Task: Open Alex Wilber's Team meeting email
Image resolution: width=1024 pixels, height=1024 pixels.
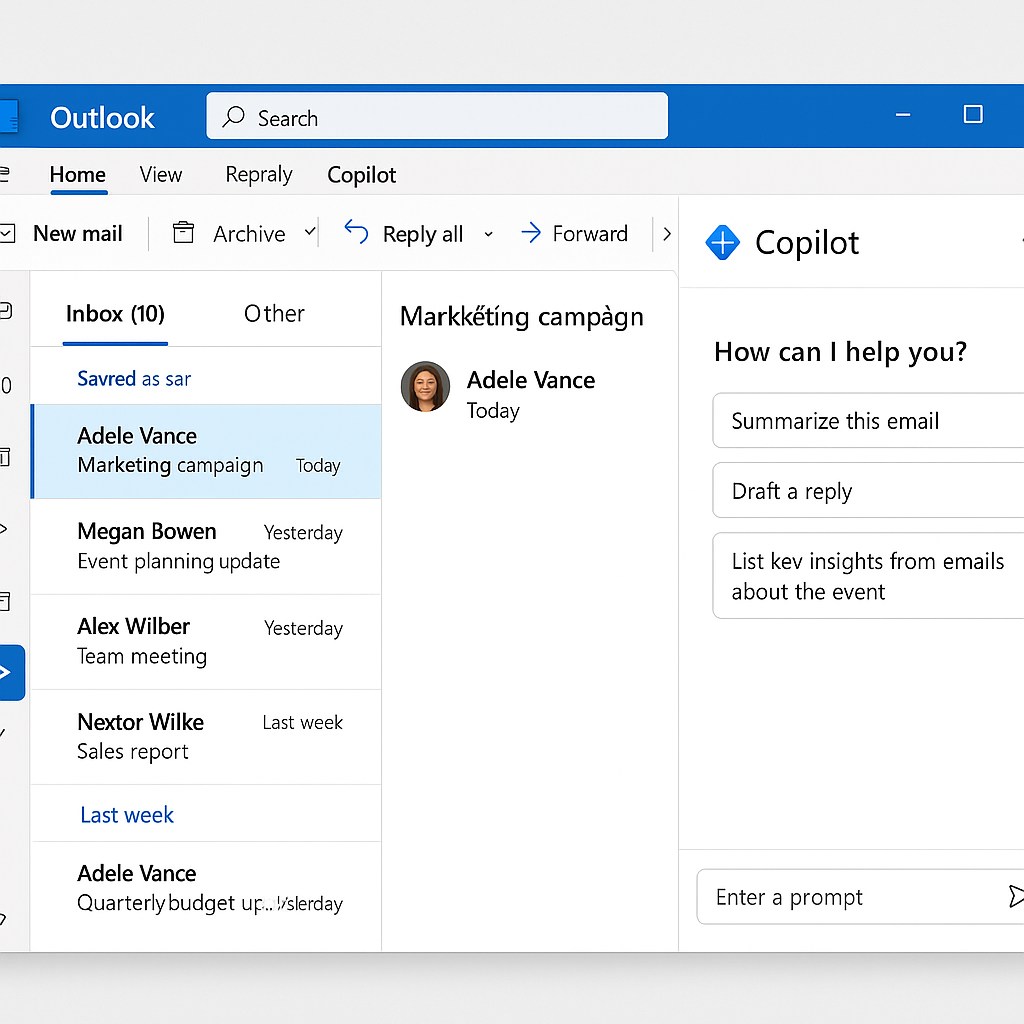Action: [x=206, y=642]
